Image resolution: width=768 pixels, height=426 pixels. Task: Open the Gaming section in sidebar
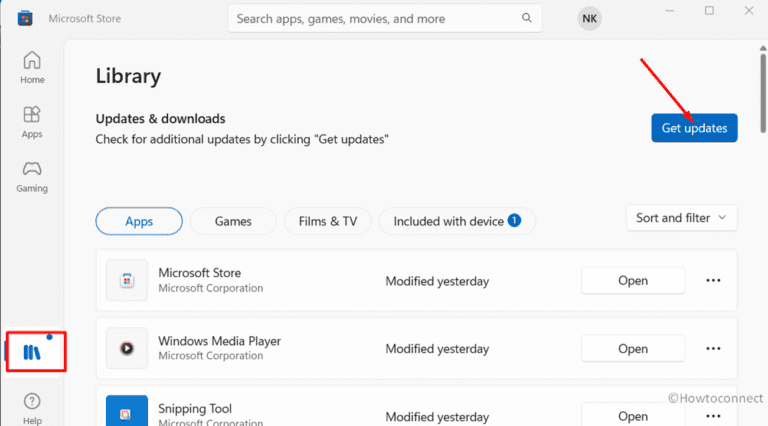click(x=32, y=177)
